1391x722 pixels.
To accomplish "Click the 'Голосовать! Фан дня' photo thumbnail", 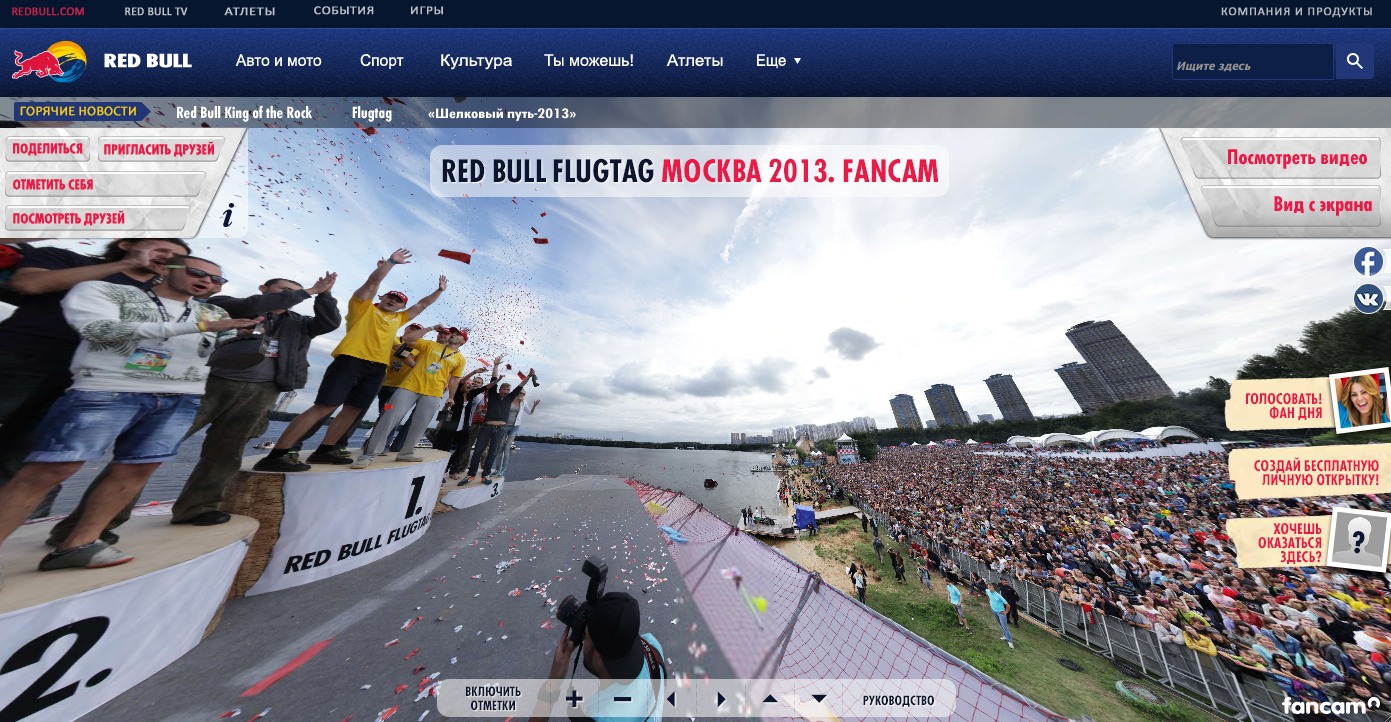I will [x=1358, y=401].
